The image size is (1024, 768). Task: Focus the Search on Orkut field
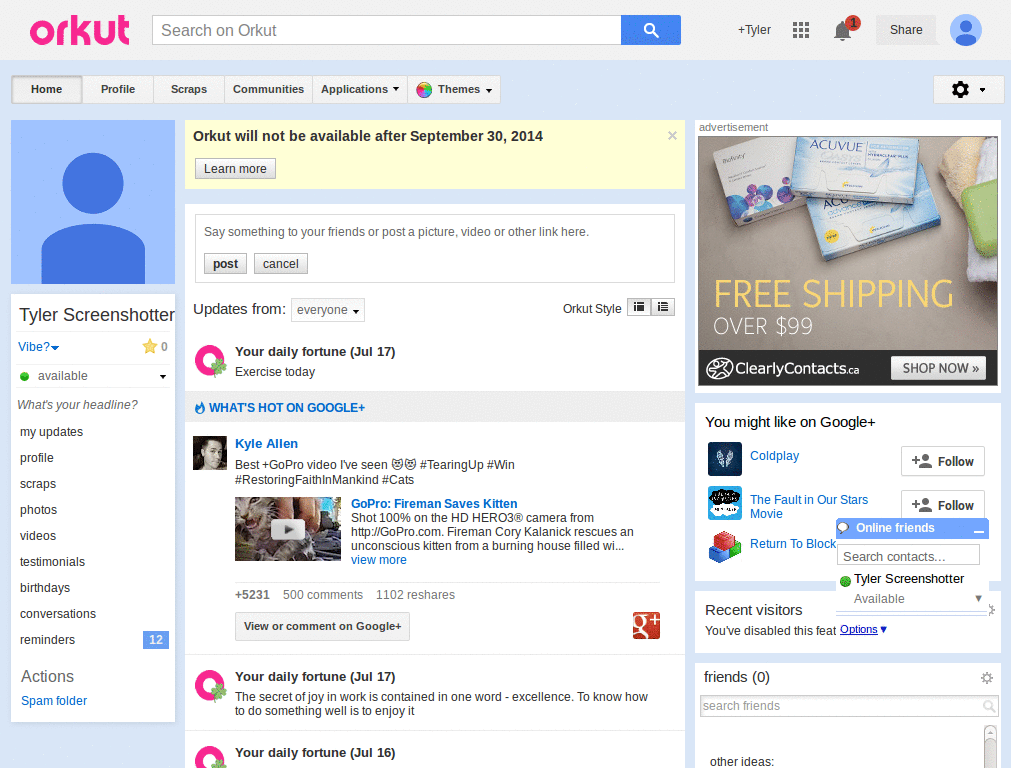(x=387, y=30)
